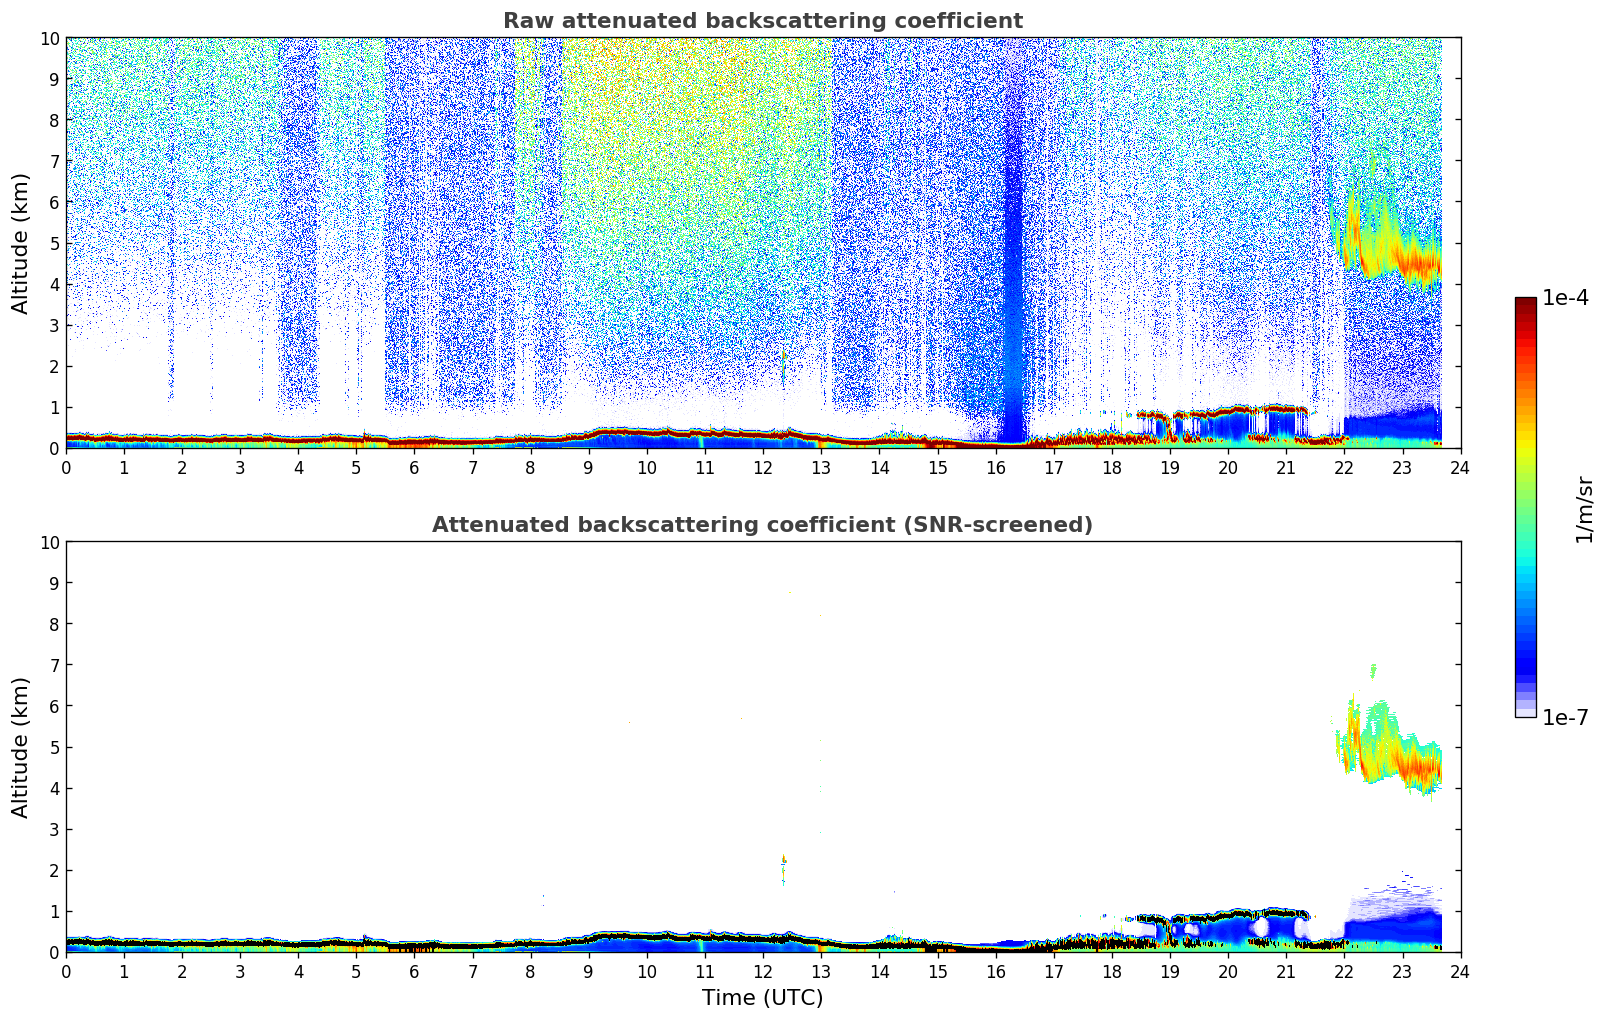Click the '20' time tick of the top plot
The width and height of the screenshot is (1606, 1020).
1228,467
